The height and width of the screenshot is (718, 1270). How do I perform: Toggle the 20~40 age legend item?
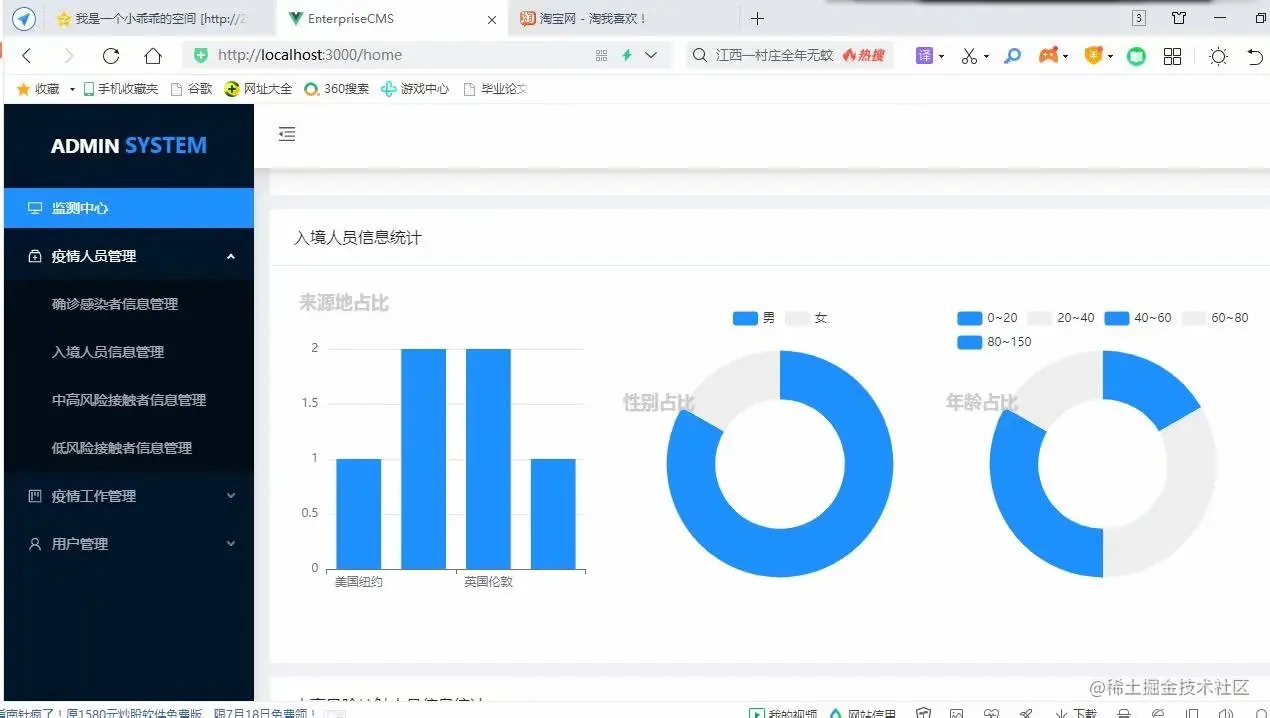[x=1061, y=318]
